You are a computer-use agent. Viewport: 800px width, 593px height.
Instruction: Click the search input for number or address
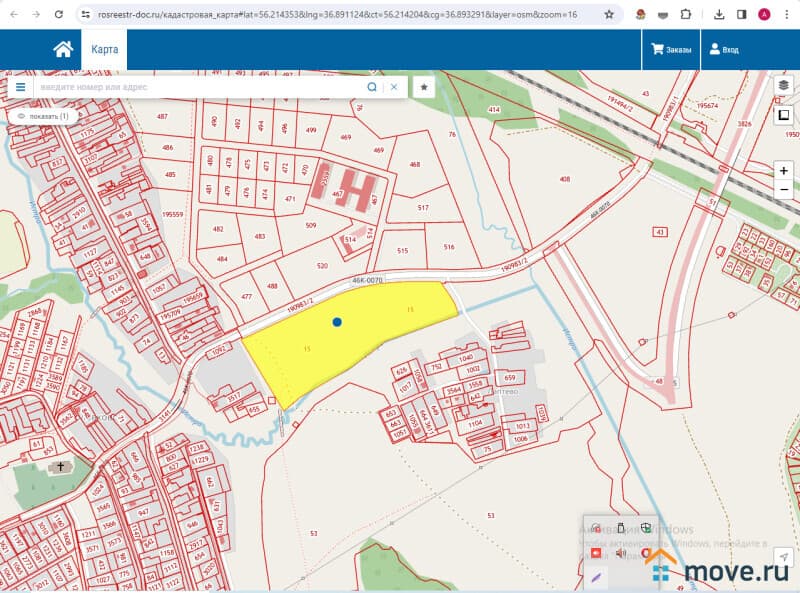tap(200, 87)
